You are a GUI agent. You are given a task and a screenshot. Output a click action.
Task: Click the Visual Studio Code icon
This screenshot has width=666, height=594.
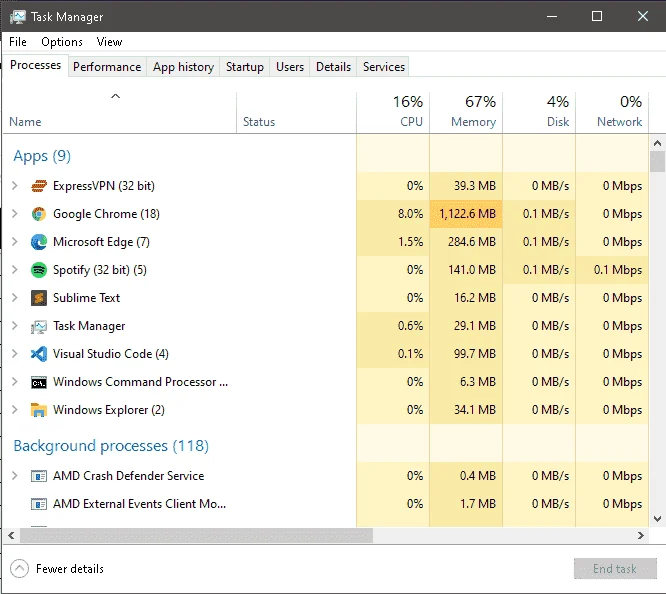[x=39, y=354]
